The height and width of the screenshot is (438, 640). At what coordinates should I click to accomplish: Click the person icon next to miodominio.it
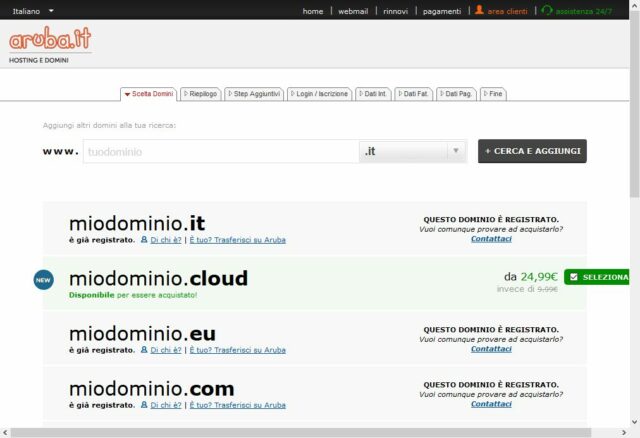[144, 240]
